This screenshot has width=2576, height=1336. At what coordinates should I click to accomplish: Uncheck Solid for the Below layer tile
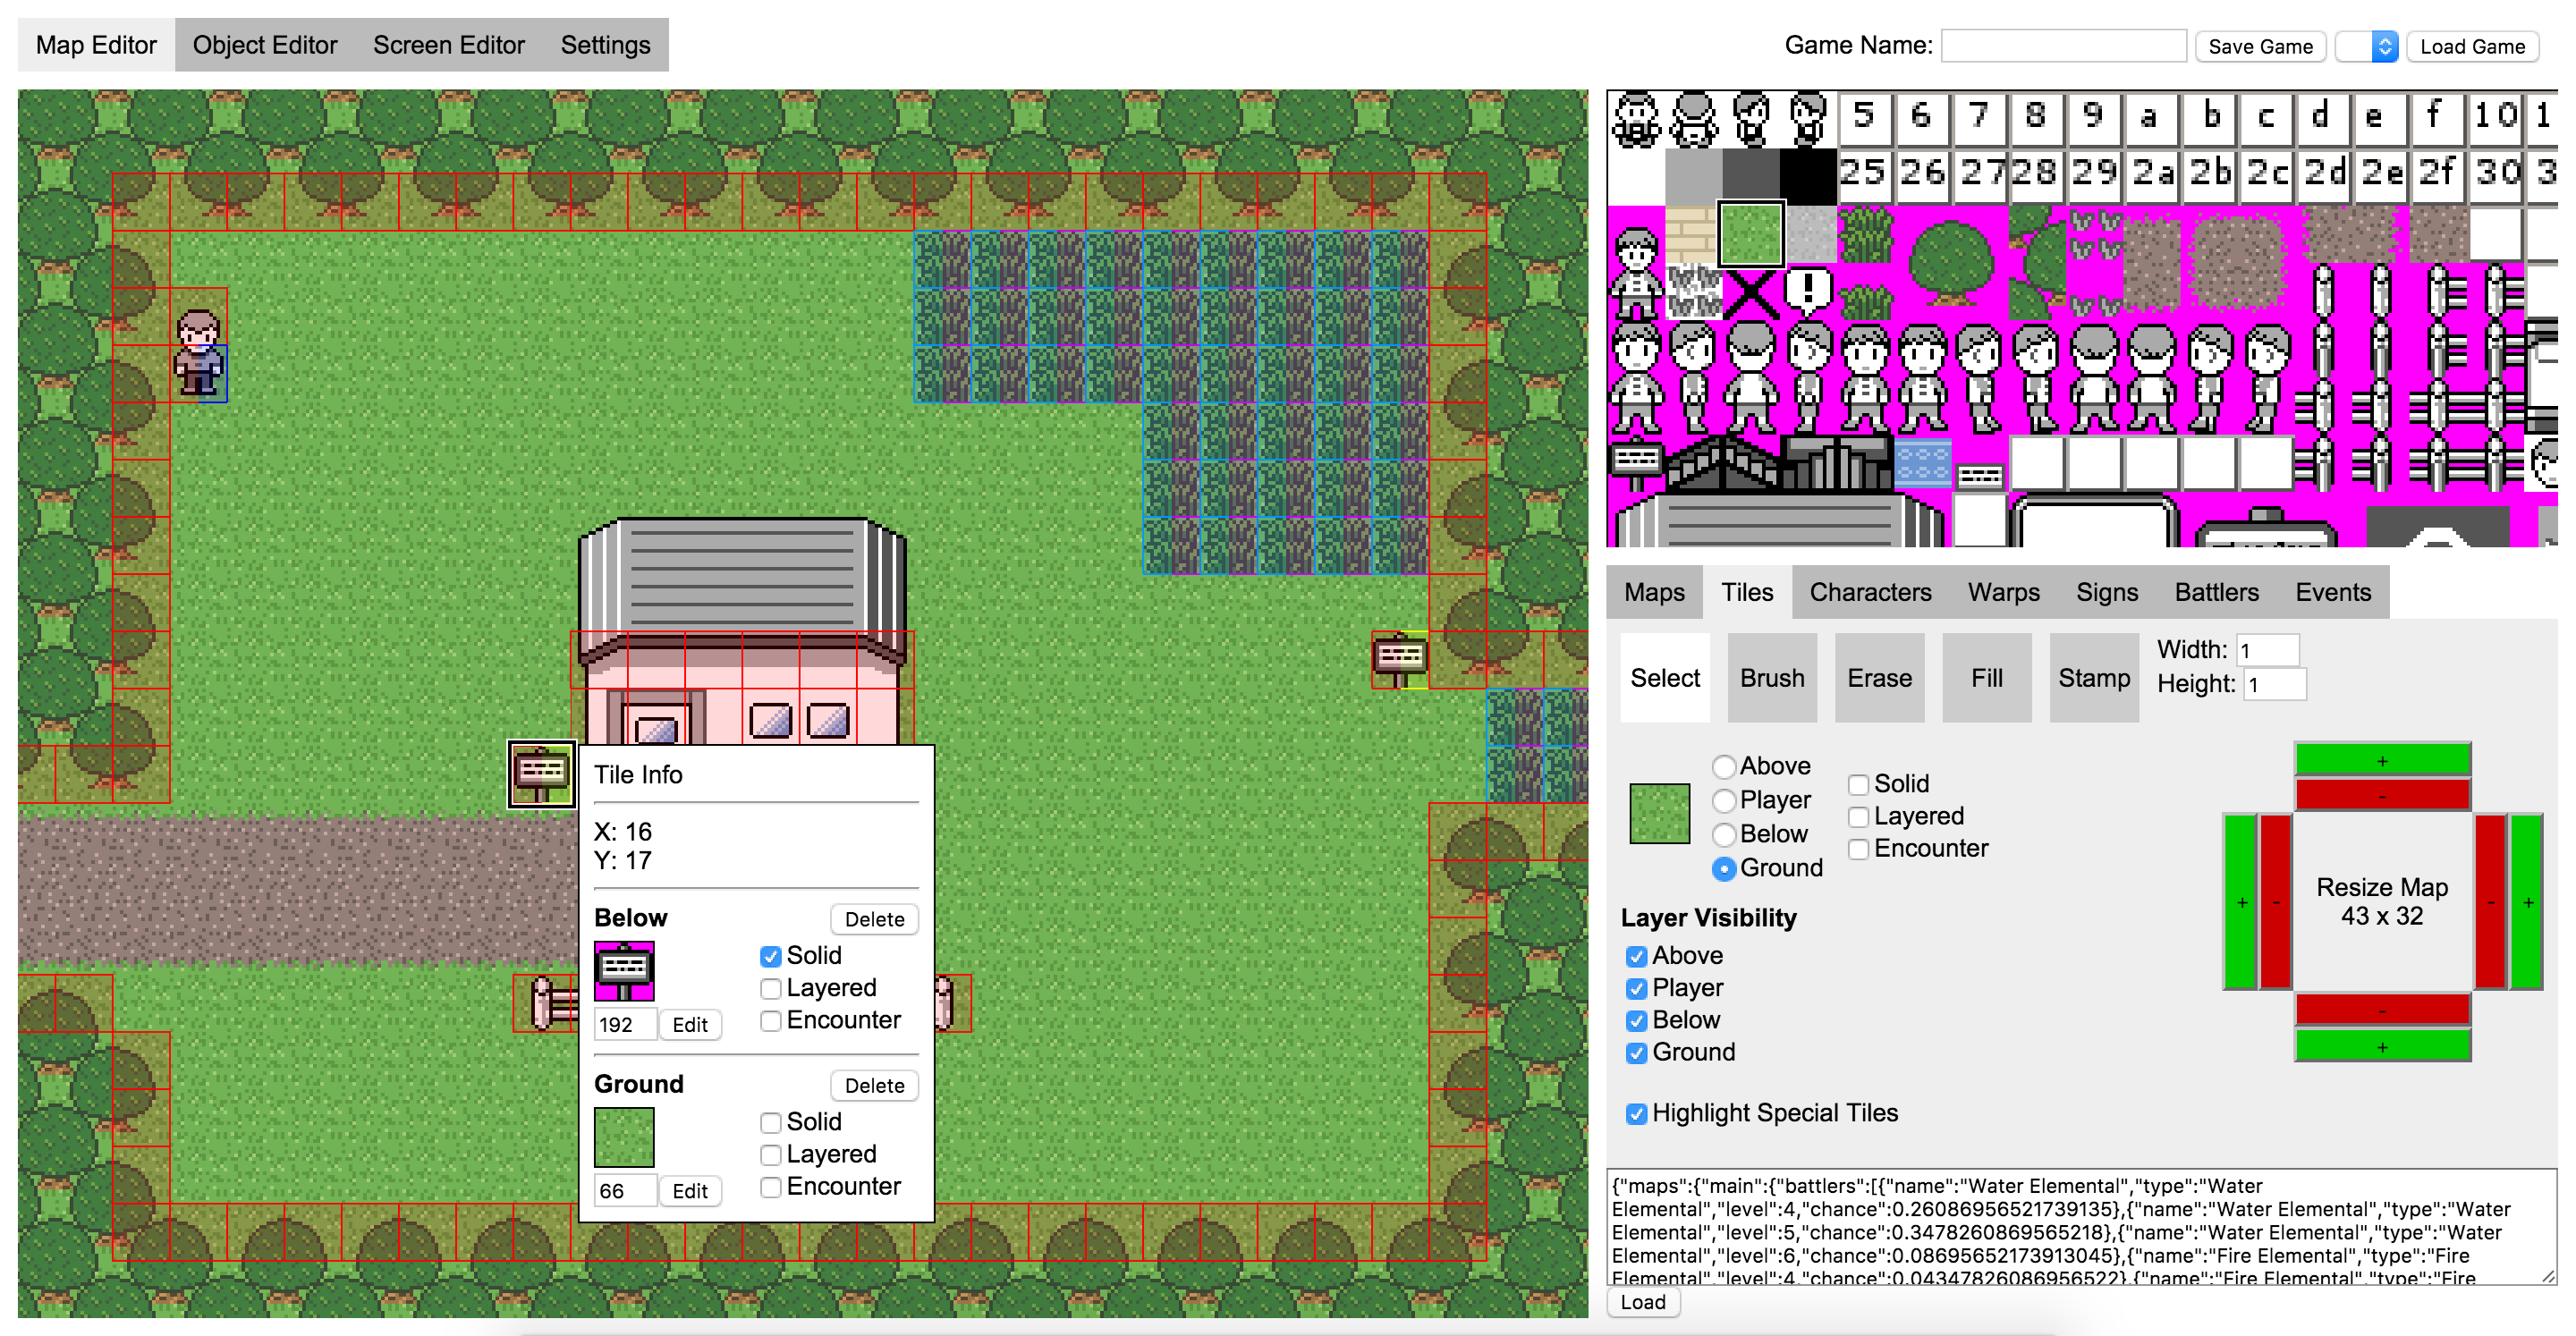tap(770, 957)
